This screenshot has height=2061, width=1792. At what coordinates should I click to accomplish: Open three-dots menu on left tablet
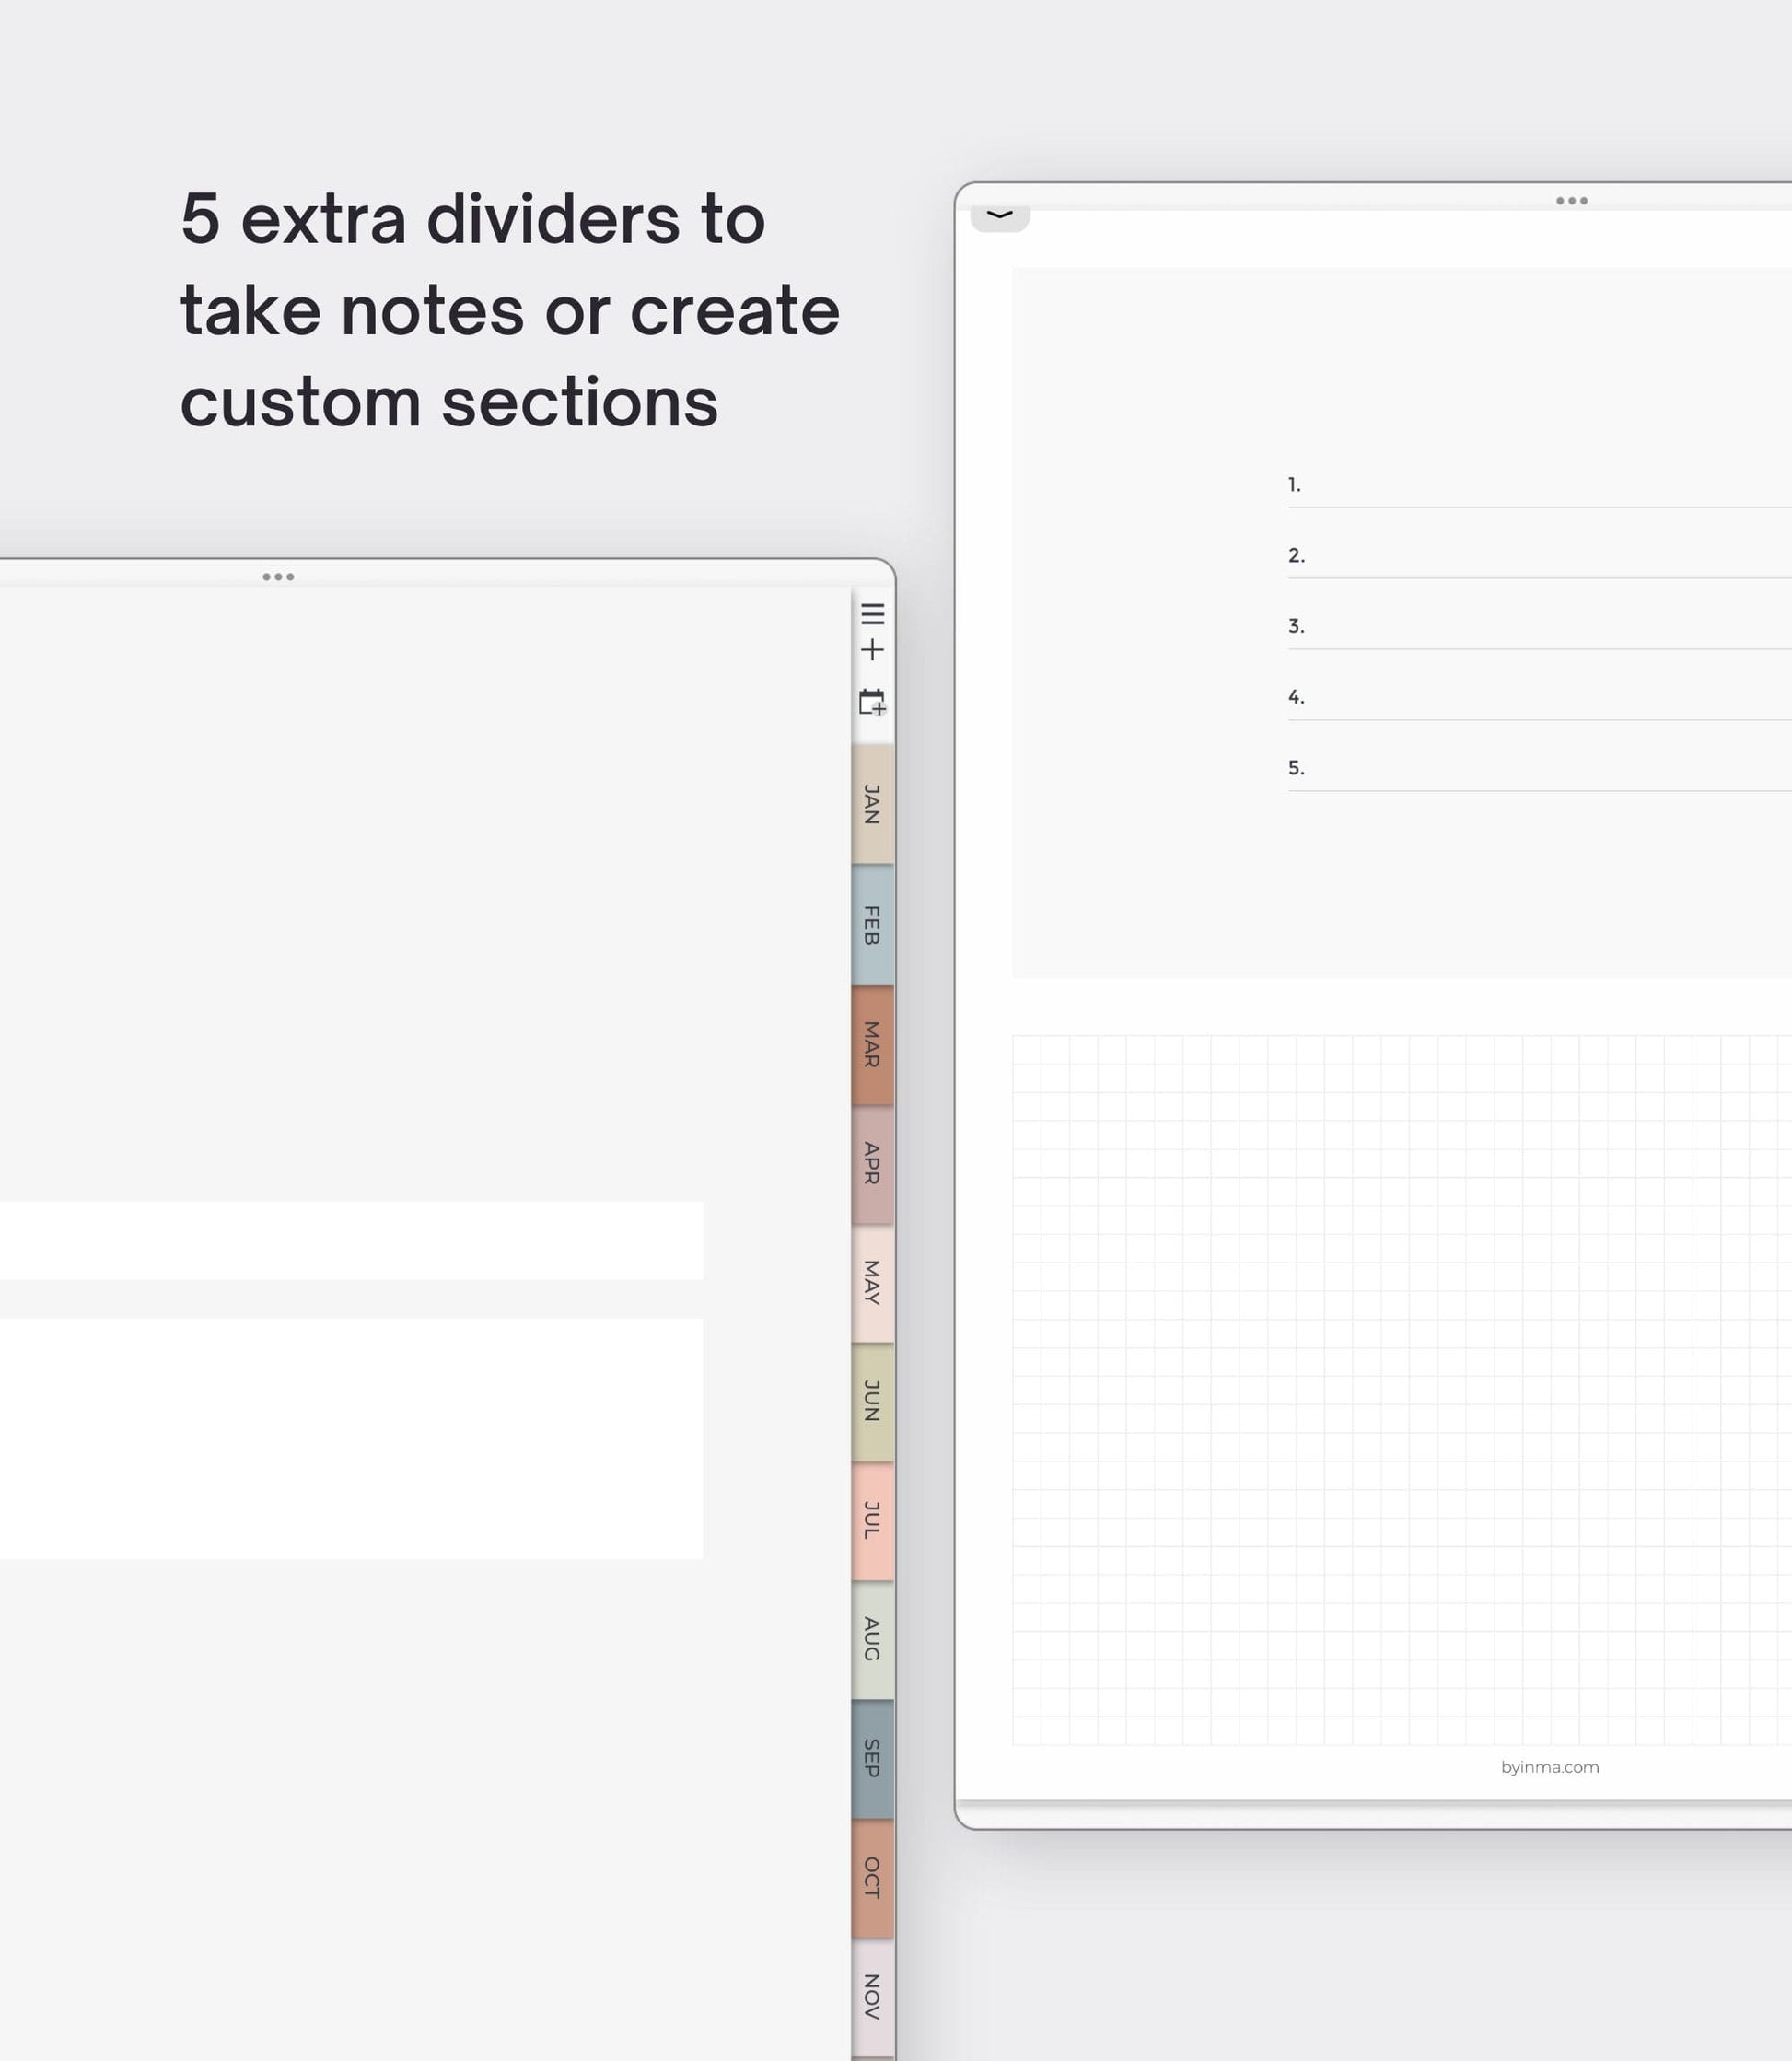(x=278, y=577)
